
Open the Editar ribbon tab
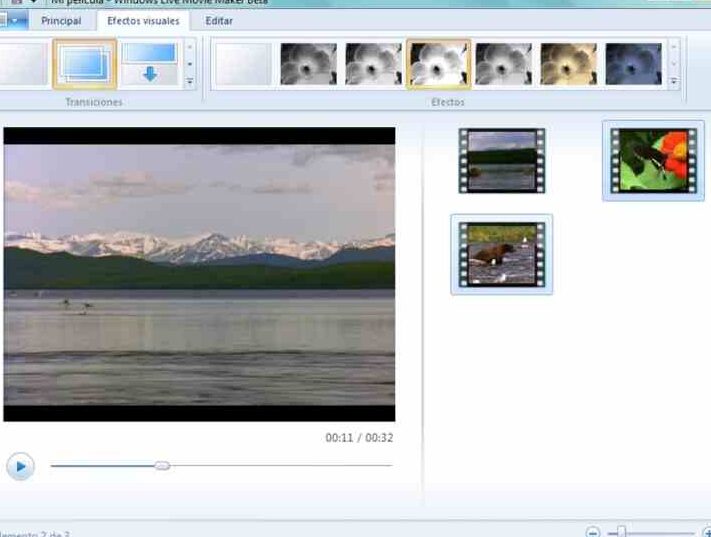[x=219, y=21]
